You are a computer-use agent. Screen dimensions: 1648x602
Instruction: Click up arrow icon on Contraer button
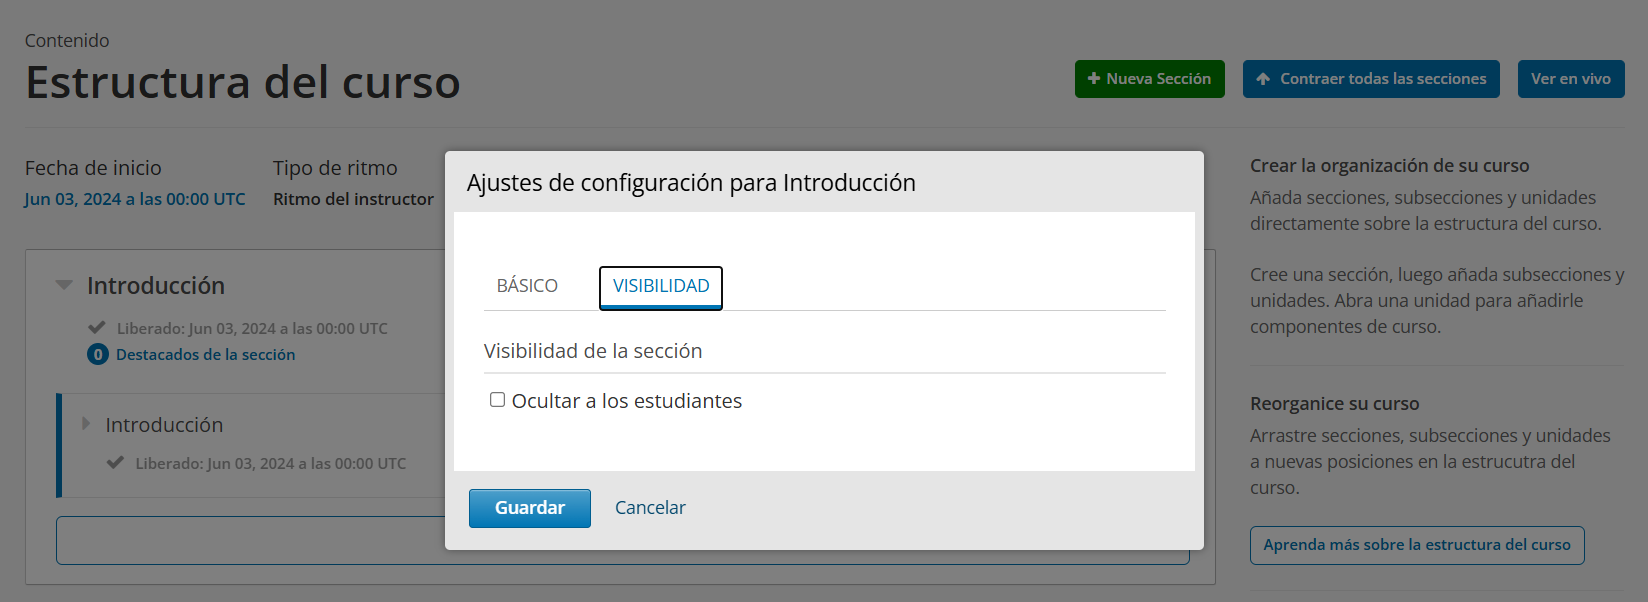1263,79
